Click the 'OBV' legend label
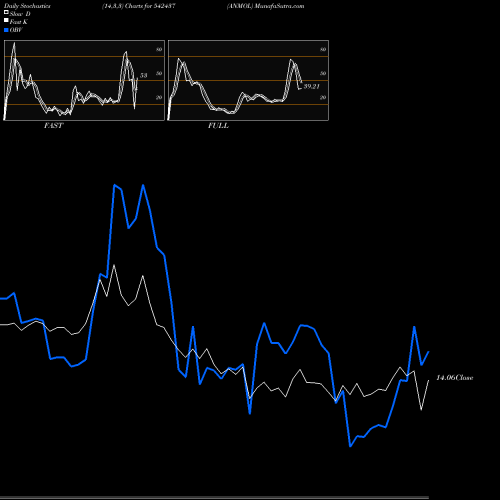Screen dimensions: 500x500 pyautogui.click(x=16, y=30)
